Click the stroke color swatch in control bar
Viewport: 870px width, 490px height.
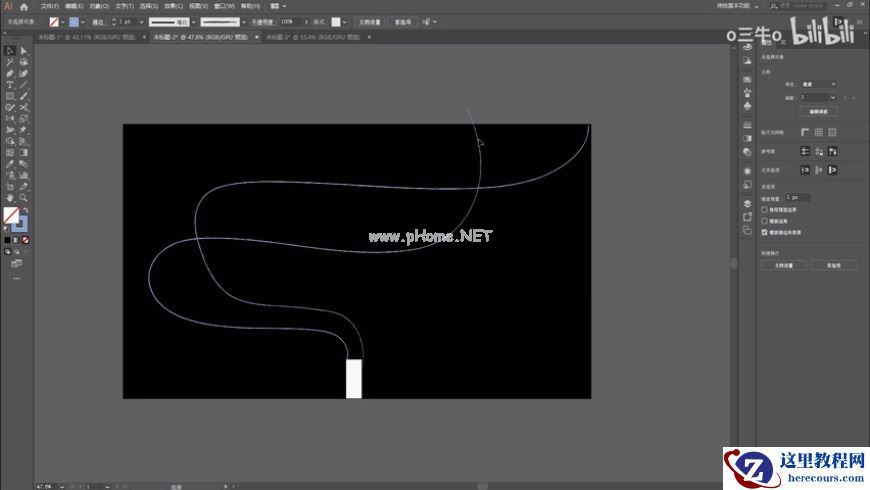(74, 22)
